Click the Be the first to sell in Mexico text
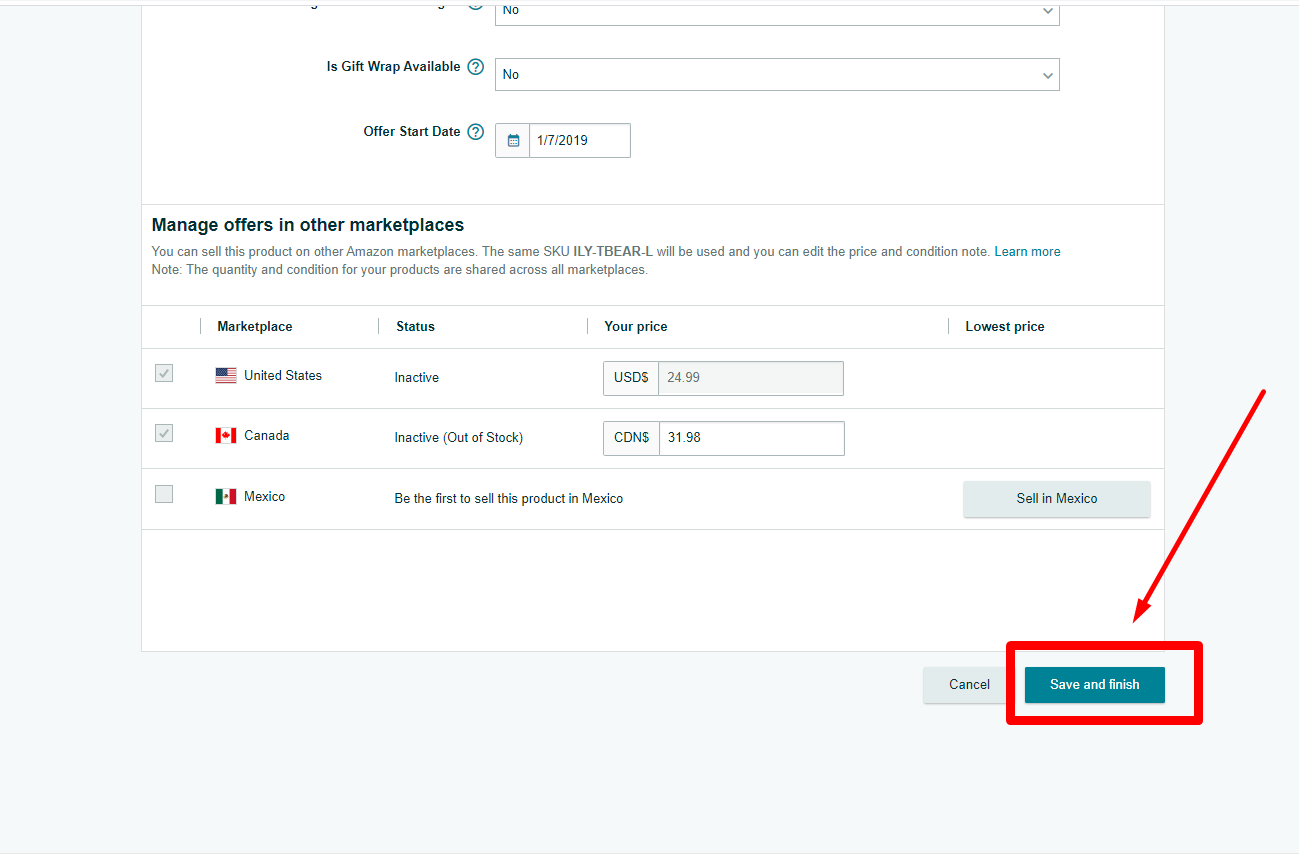 tap(509, 499)
